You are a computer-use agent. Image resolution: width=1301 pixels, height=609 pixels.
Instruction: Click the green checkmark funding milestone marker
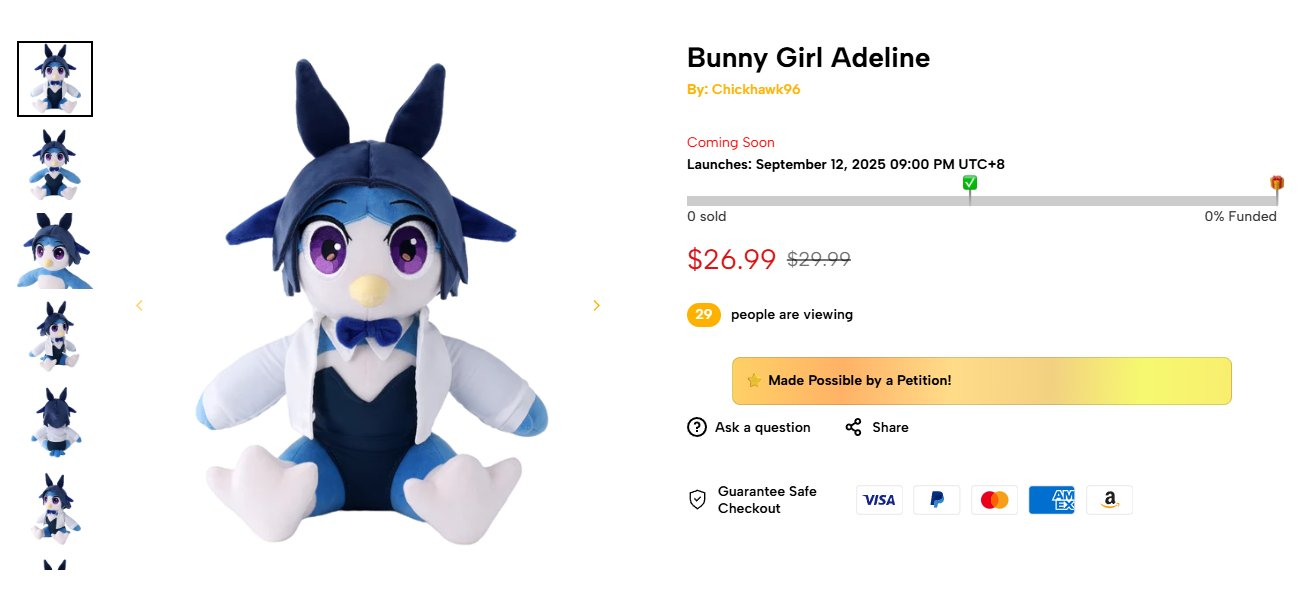(x=969, y=183)
